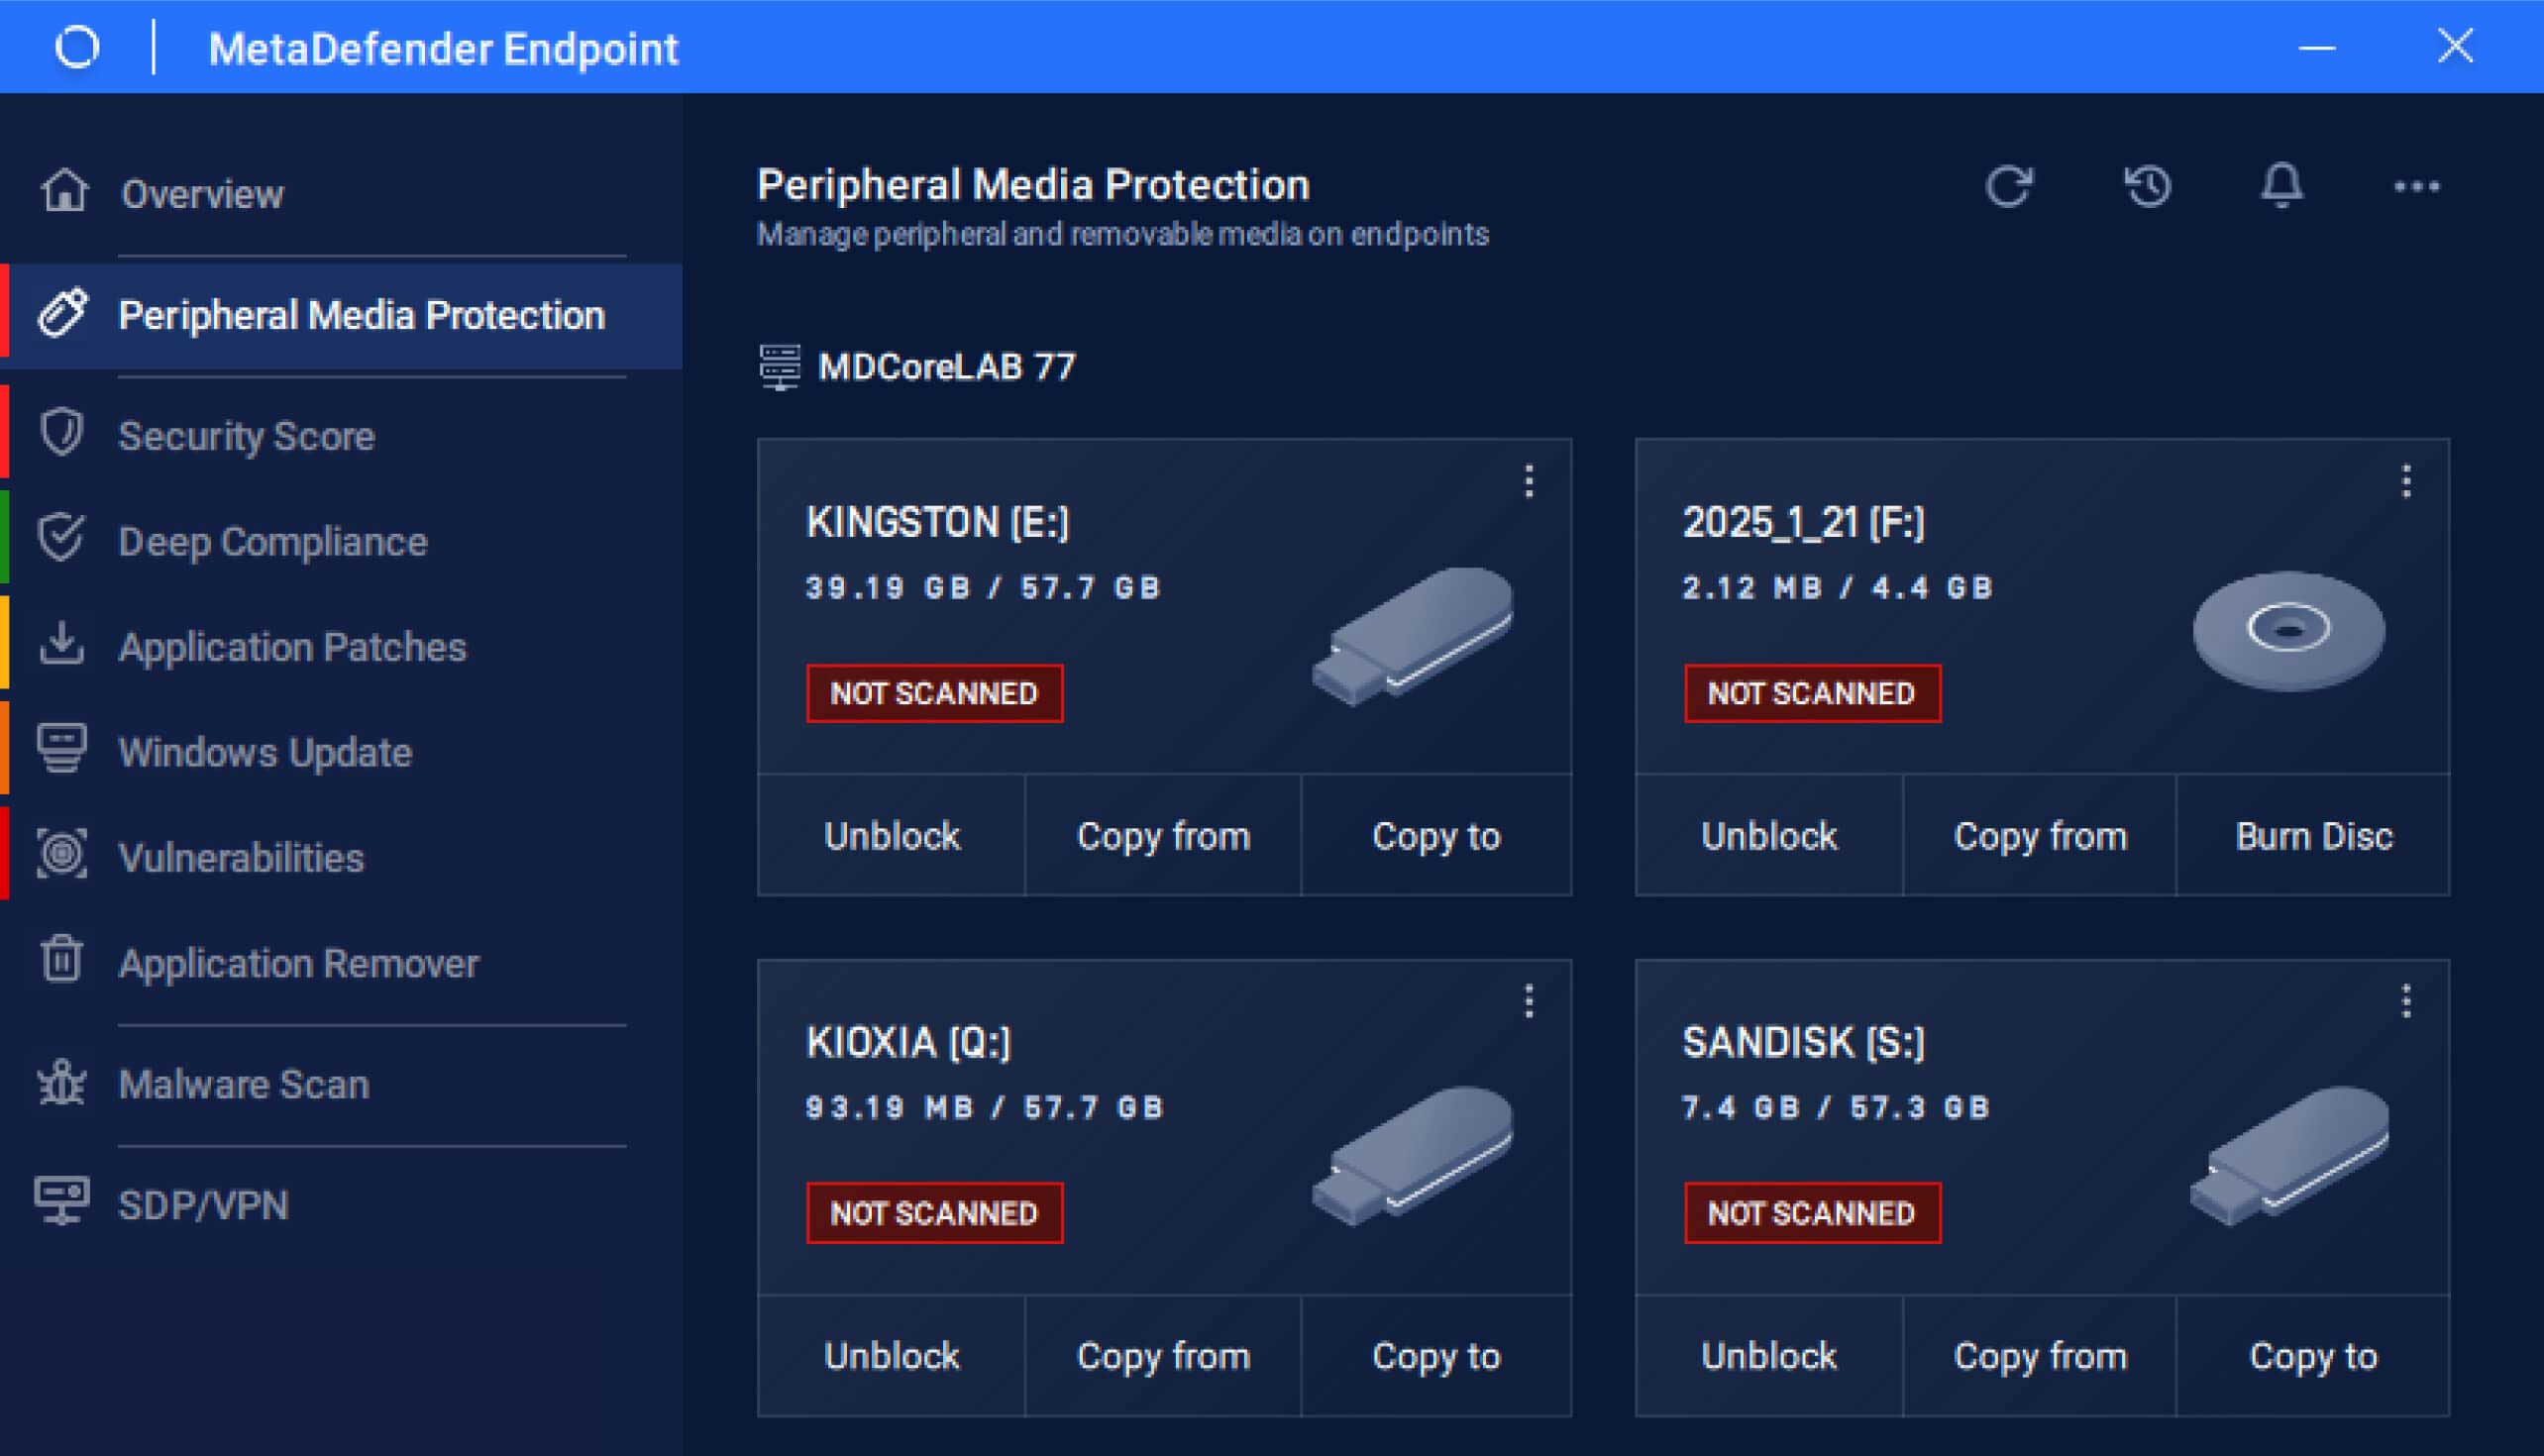Click the Deep Compliance checkmark shield icon

[x=61, y=539]
